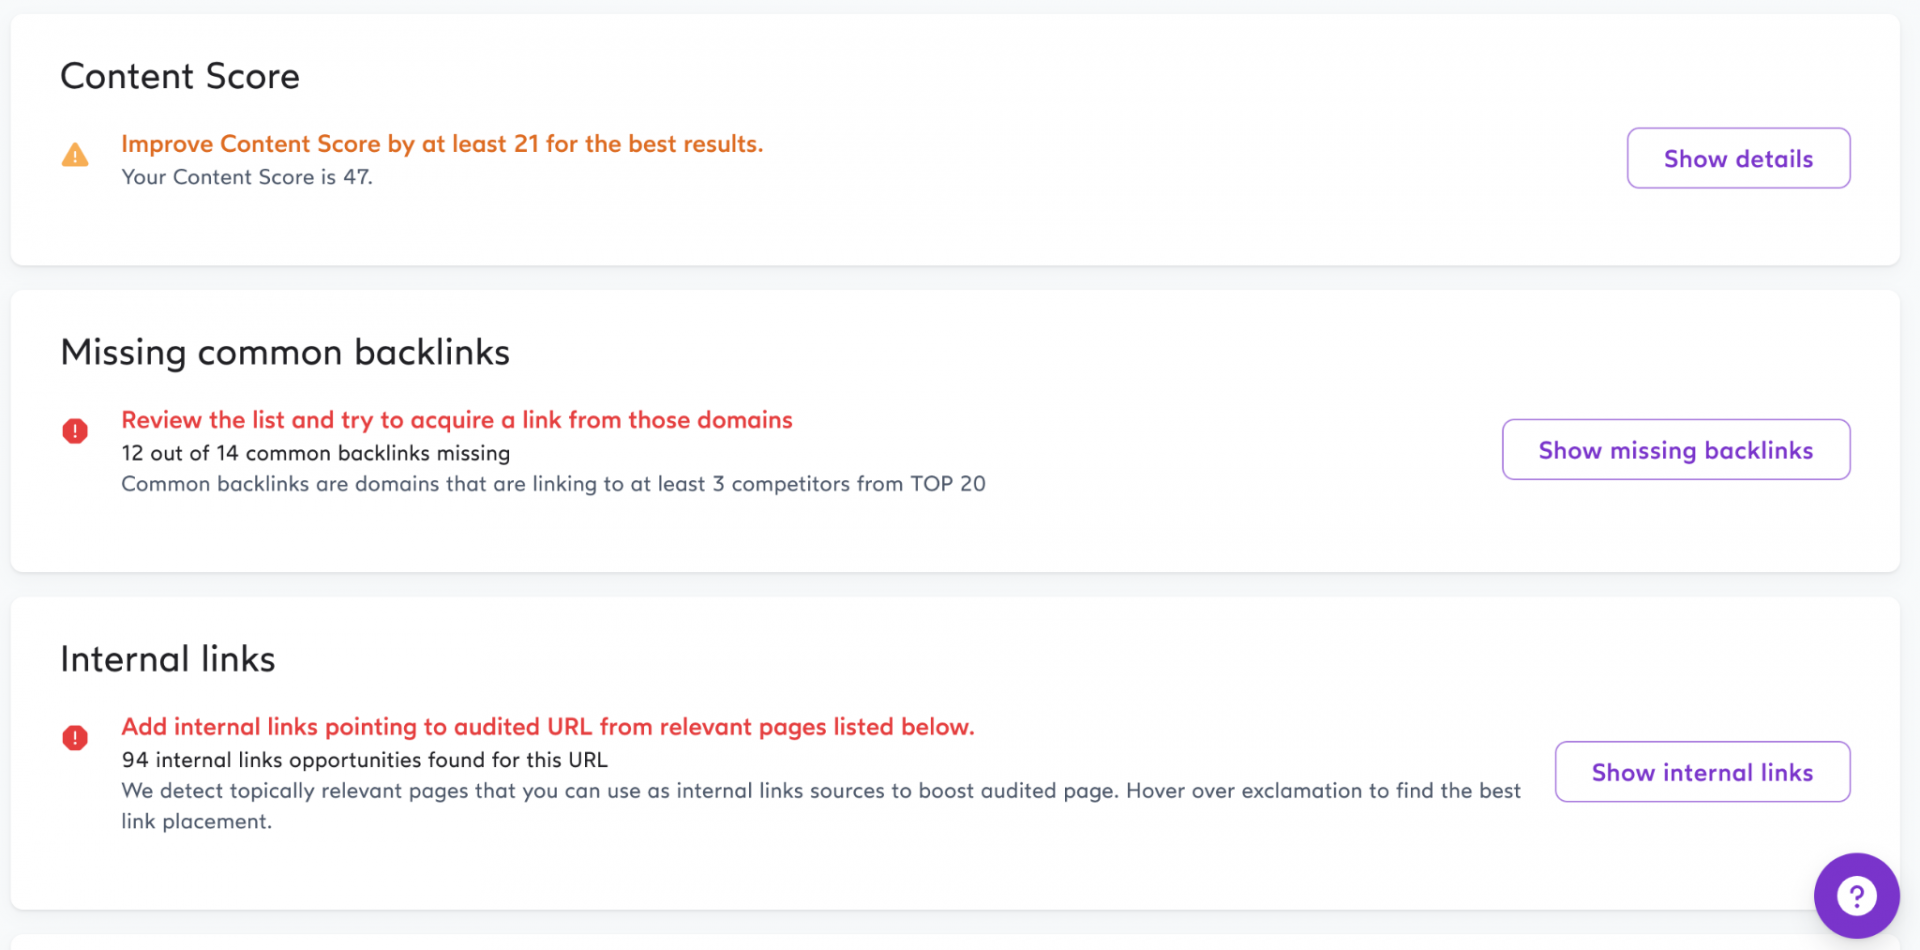Click the text showing 94 internal link opportunities
1920x950 pixels.
pos(364,759)
